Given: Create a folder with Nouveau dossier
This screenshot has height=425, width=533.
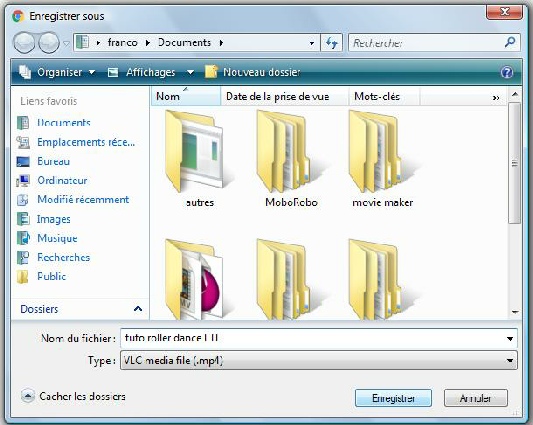Looking at the screenshot, I should 253,72.
